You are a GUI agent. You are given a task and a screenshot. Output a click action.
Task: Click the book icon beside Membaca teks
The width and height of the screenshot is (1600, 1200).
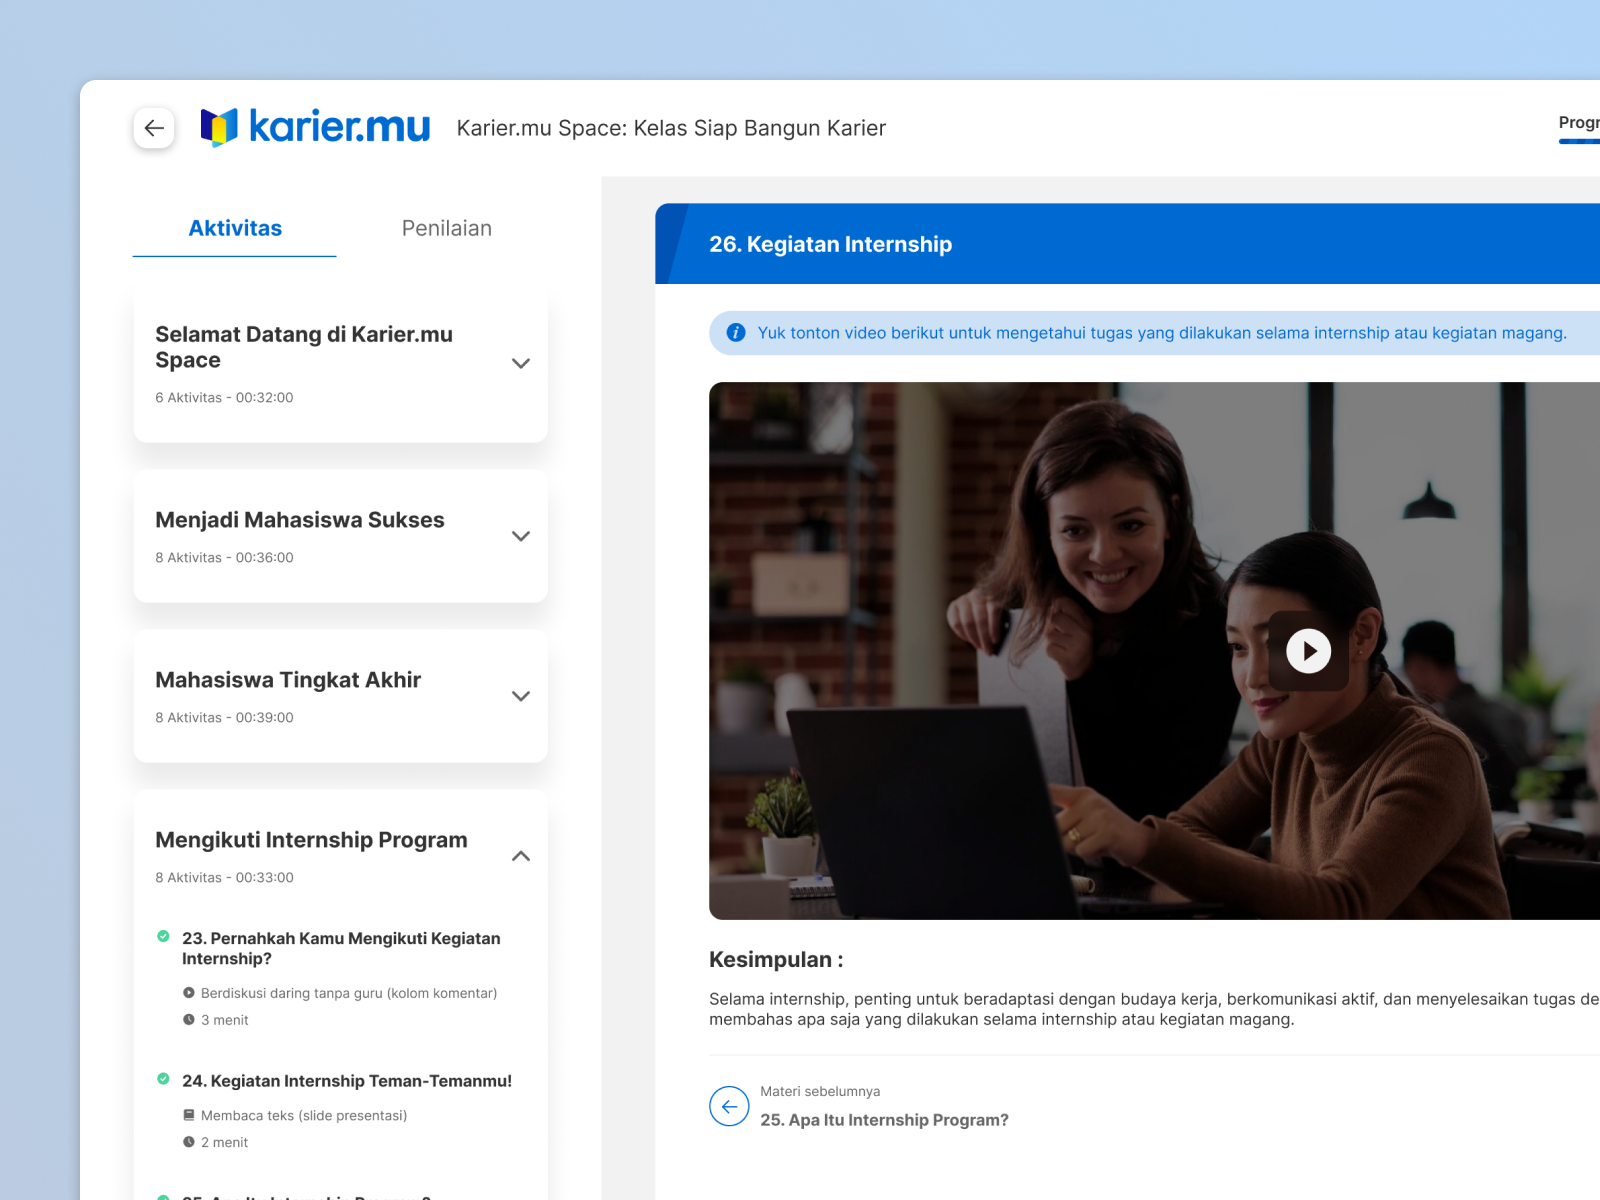pos(189,1115)
